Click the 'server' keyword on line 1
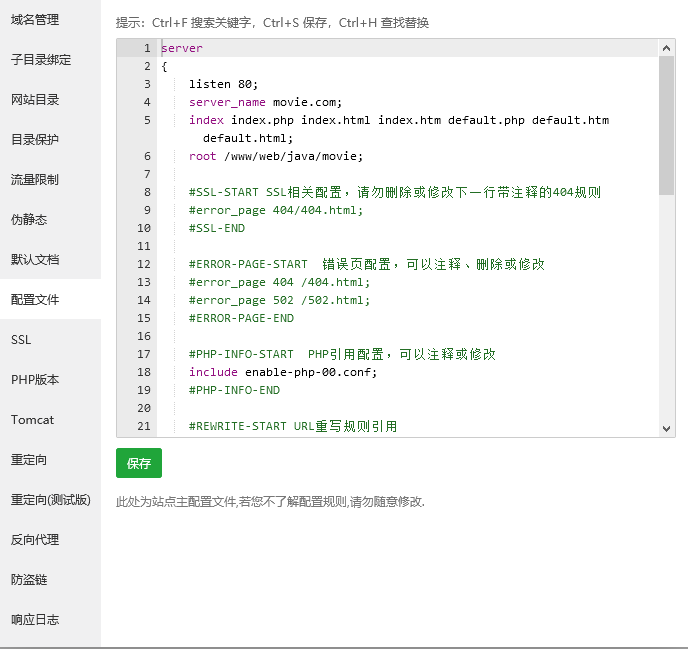Image resolution: width=688 pixels, height=649 pixels. [182, 48]
